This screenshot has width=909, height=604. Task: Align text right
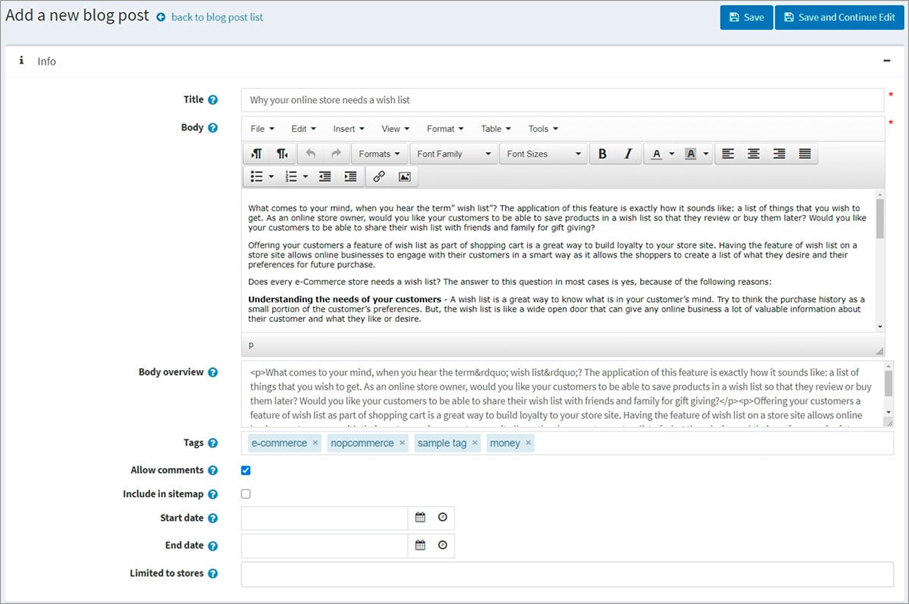[x=779, y=154]
